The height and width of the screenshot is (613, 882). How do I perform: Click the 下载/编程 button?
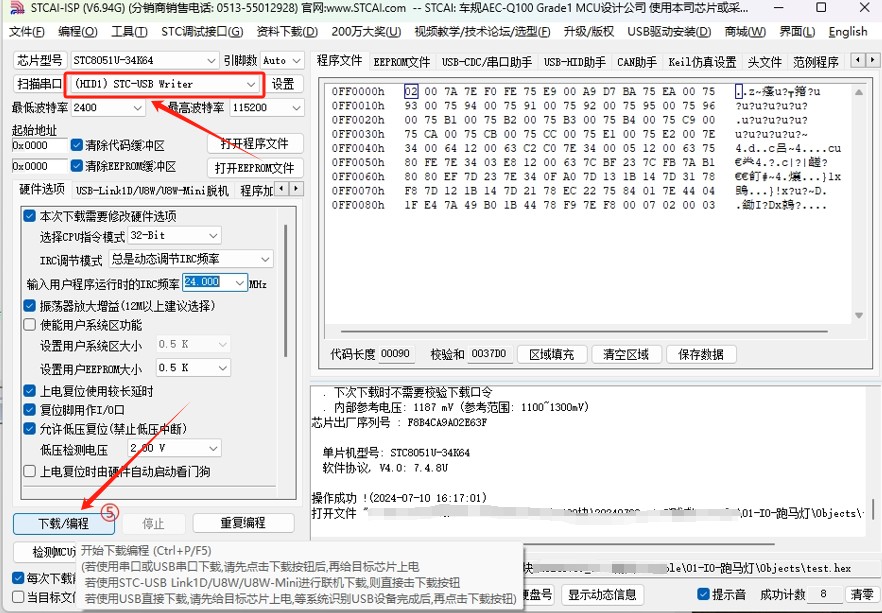point(64,524)
